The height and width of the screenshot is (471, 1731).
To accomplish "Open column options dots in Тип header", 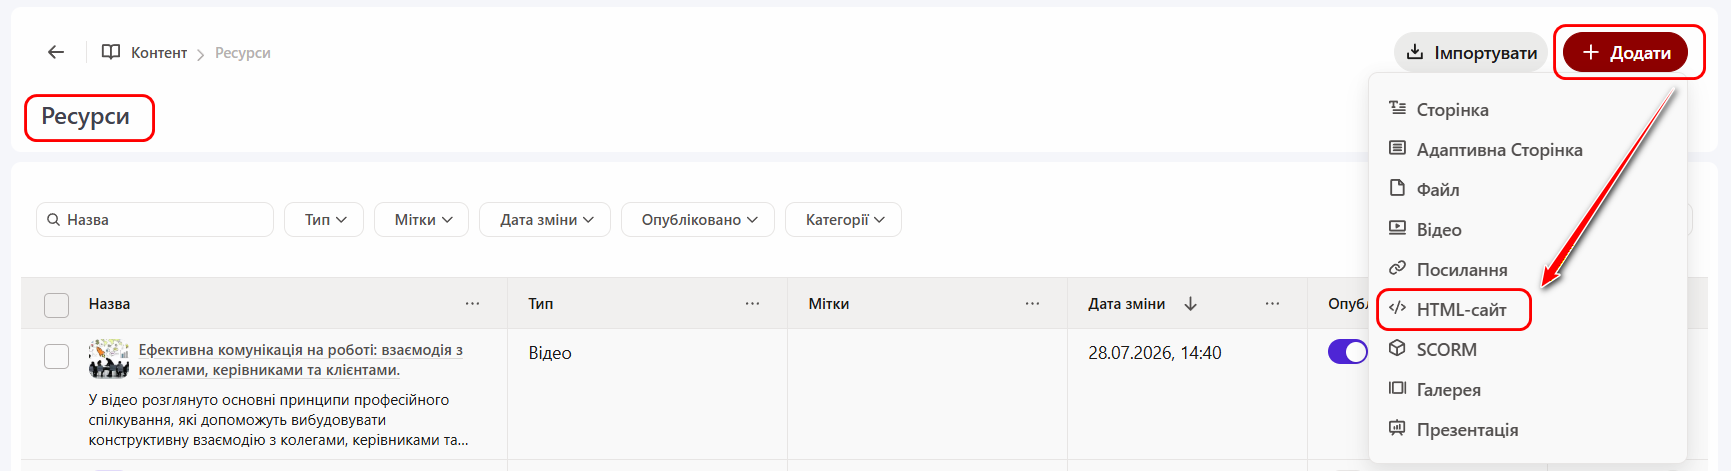I will [752, 304].
